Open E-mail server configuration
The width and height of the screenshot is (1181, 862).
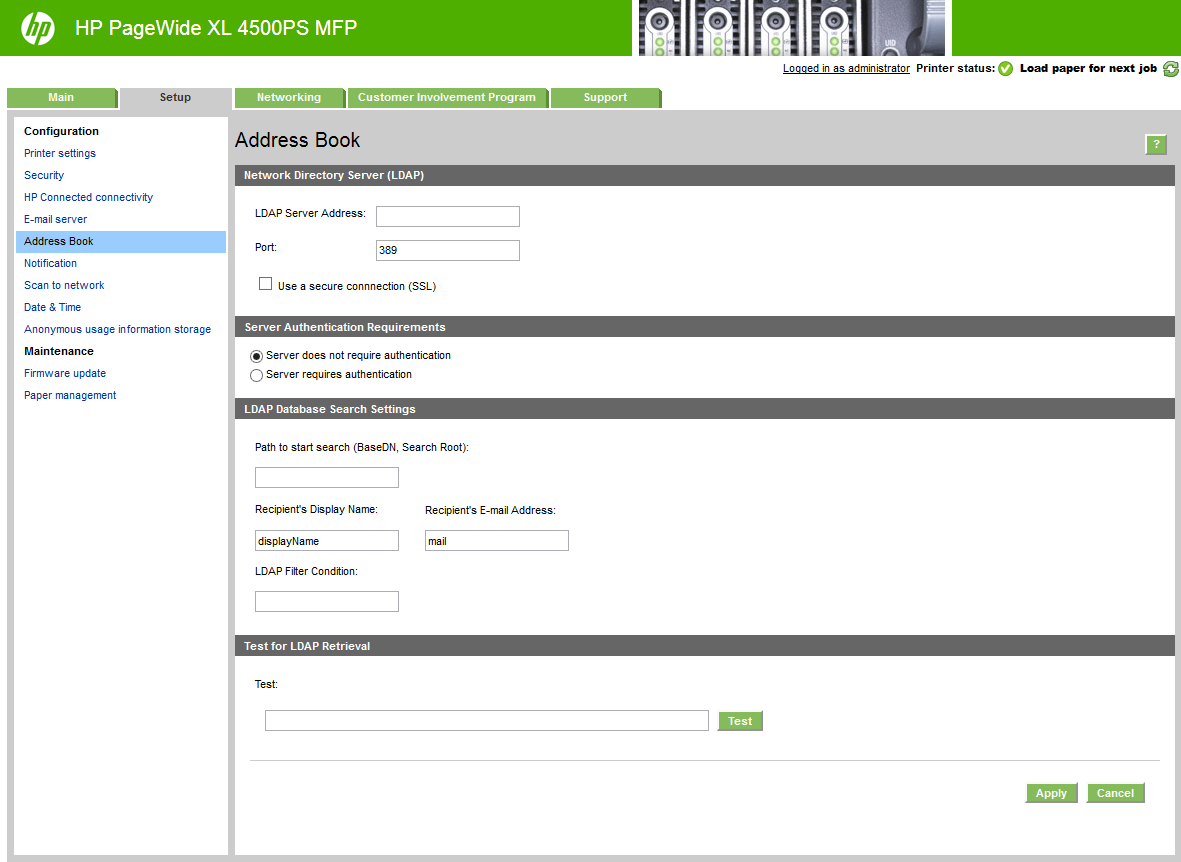(x=55, y=219)
